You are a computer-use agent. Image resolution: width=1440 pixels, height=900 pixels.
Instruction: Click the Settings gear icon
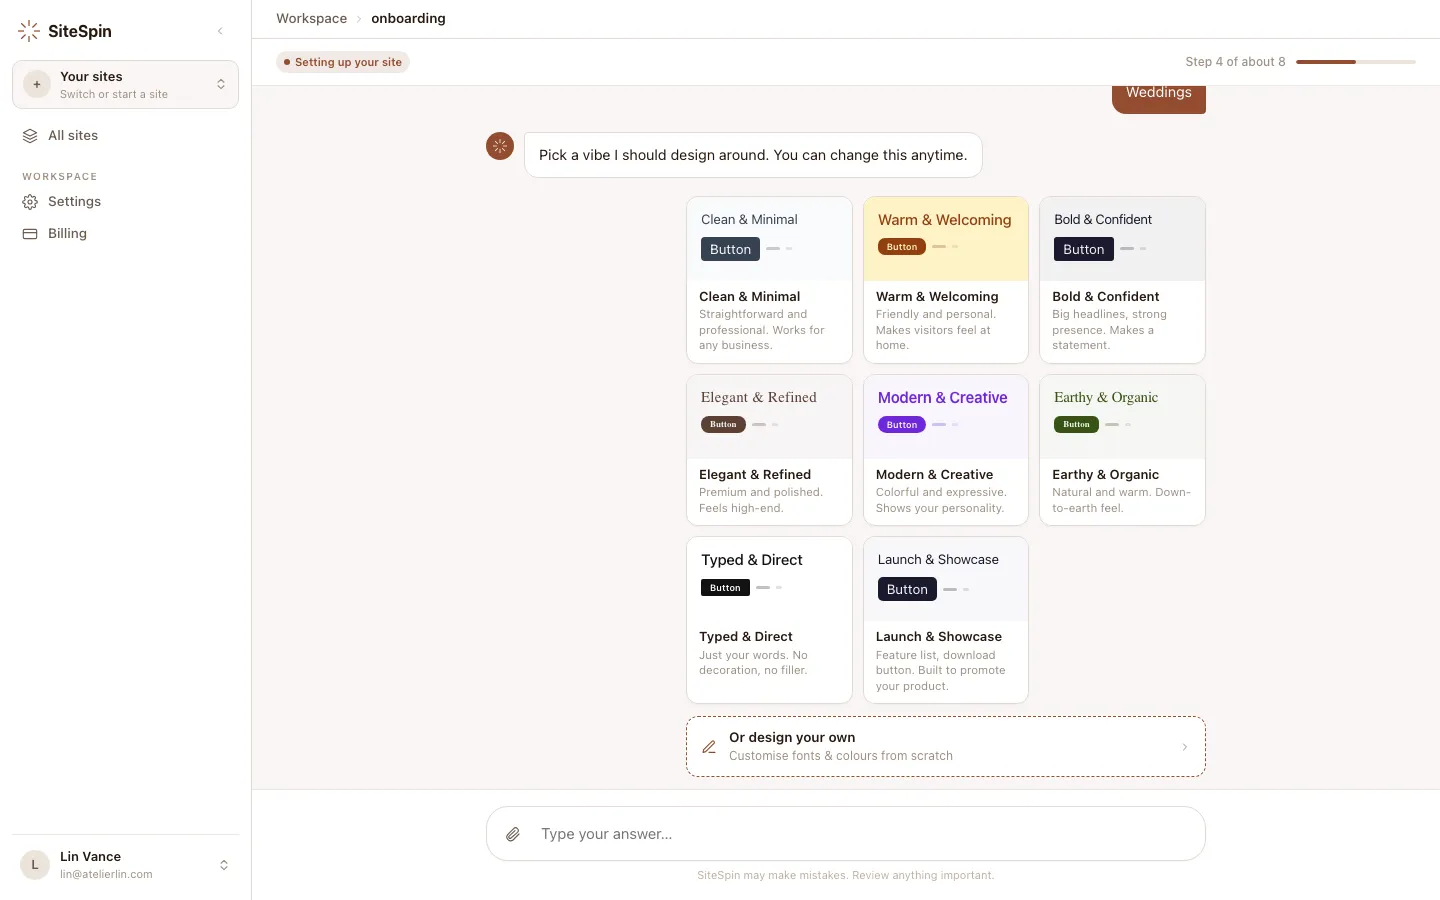[x=30, y=202]
